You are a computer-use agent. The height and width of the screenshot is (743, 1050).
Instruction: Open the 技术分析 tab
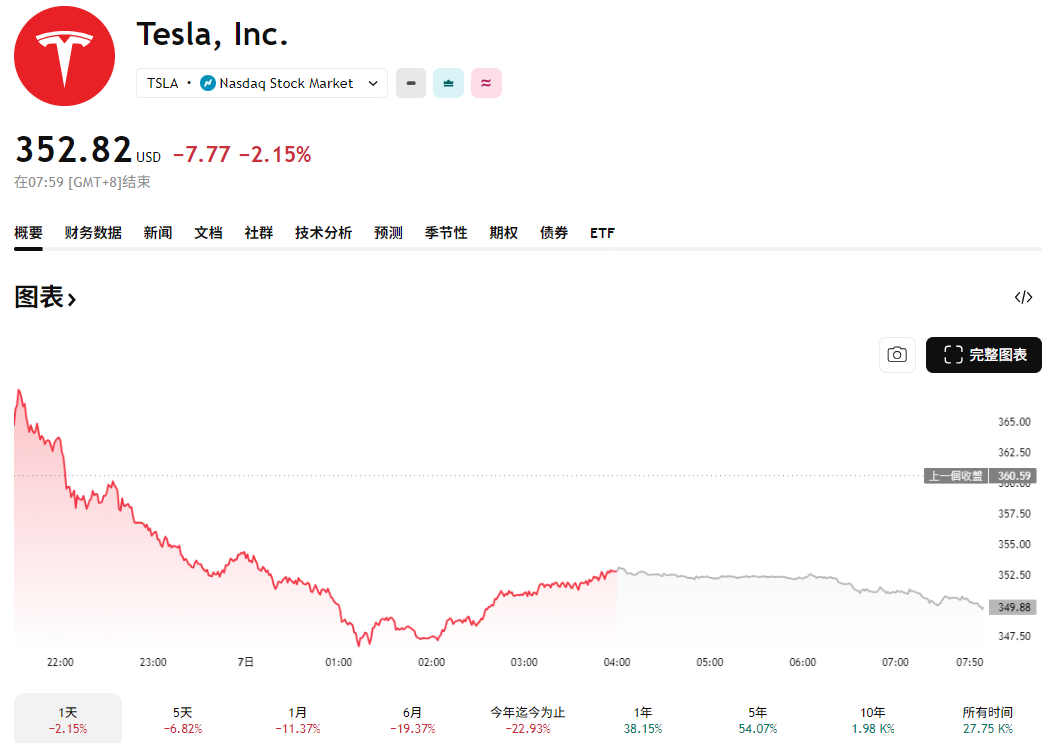coord(322,232)
